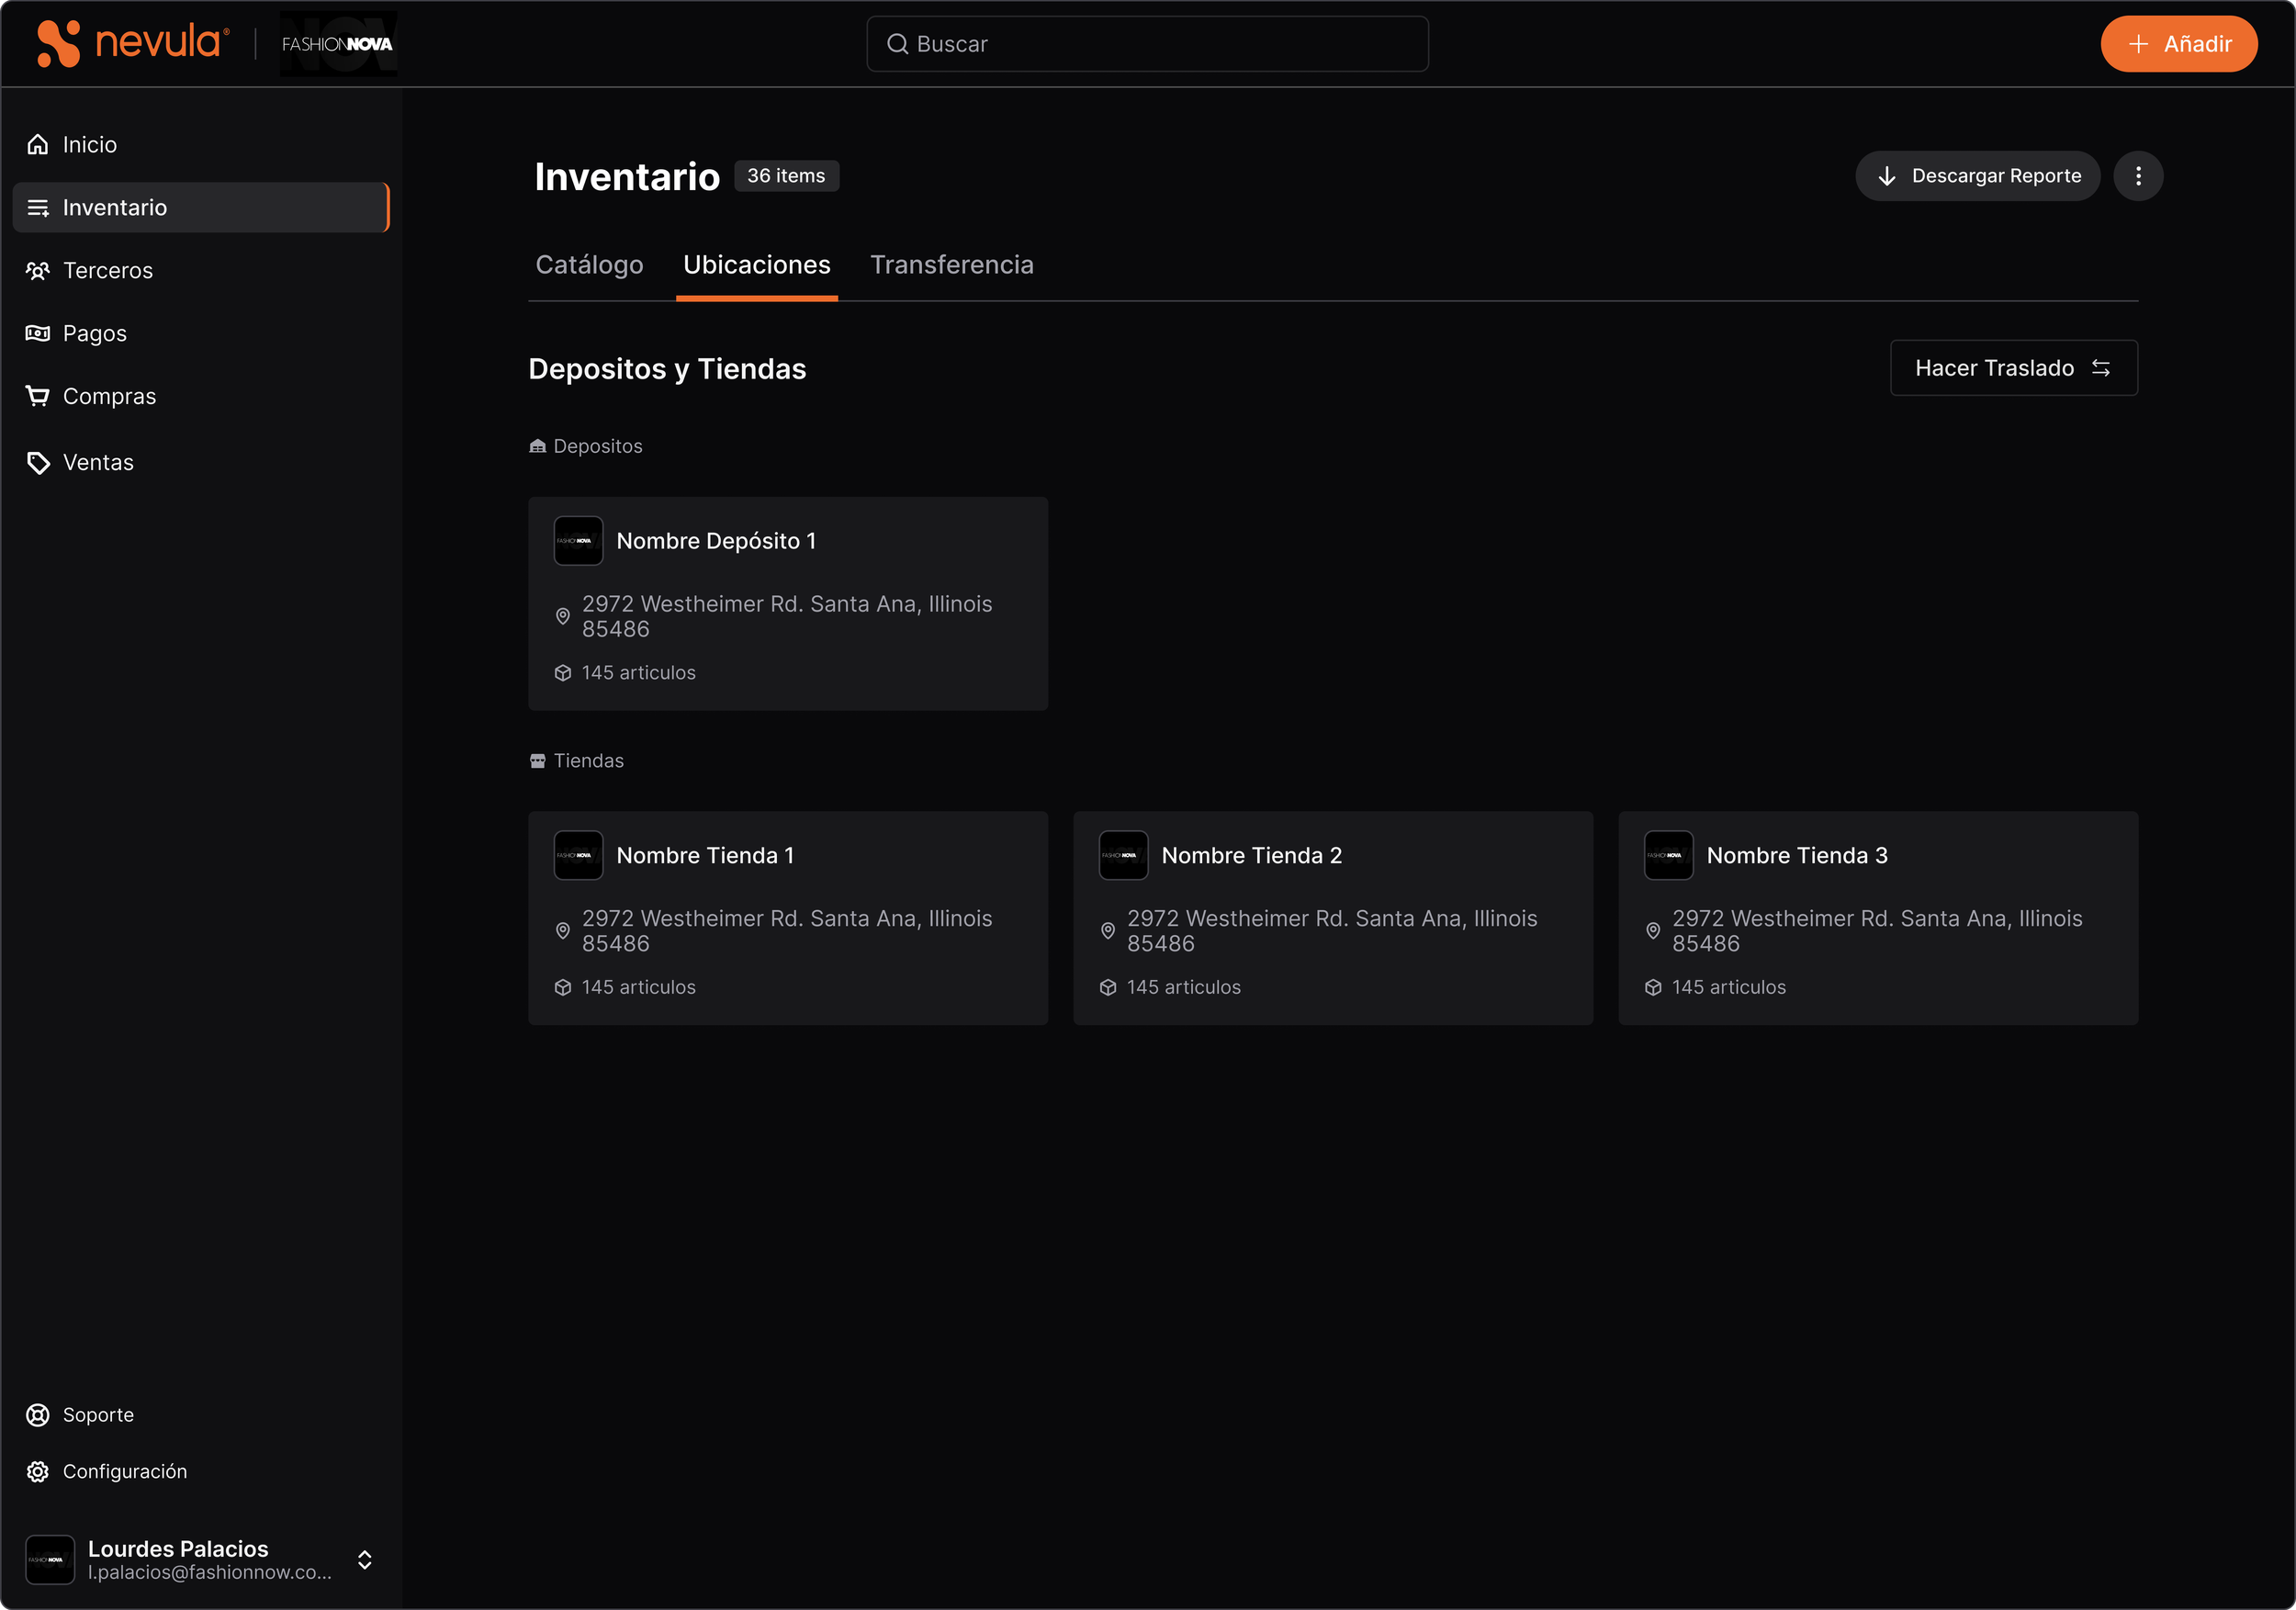Screen dimensions: 2296x1610
Task: Go to the Pagos section
Action: click(x=94, y=334)
